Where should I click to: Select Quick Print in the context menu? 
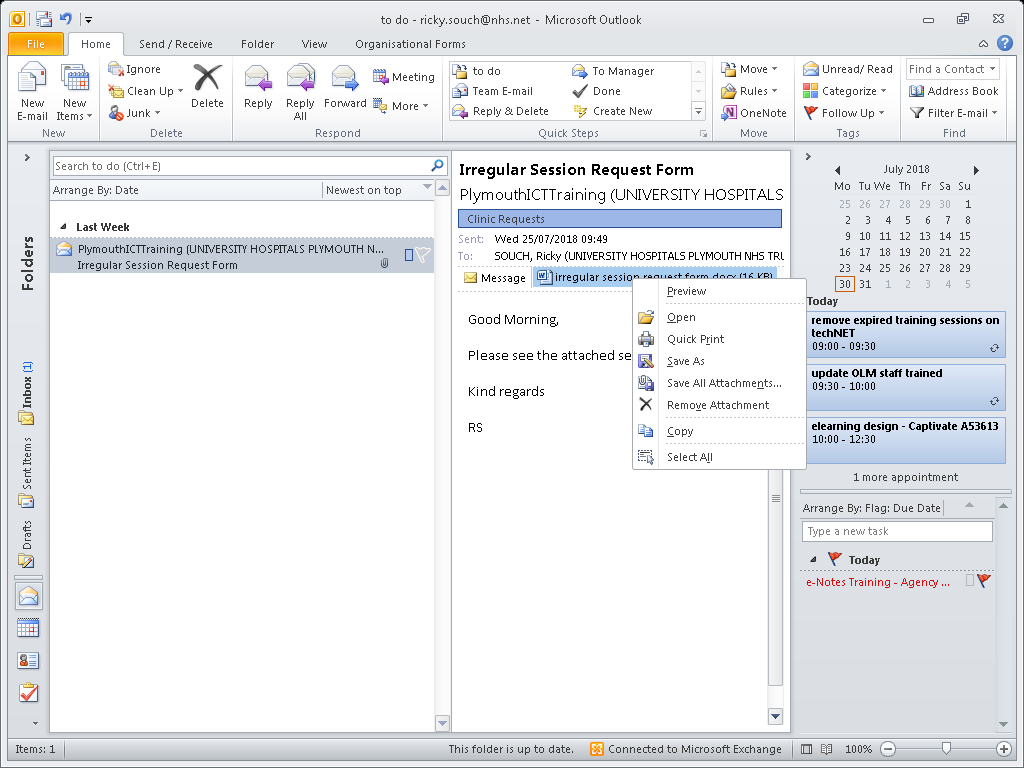pyautogui.click(x=696, y=339)
